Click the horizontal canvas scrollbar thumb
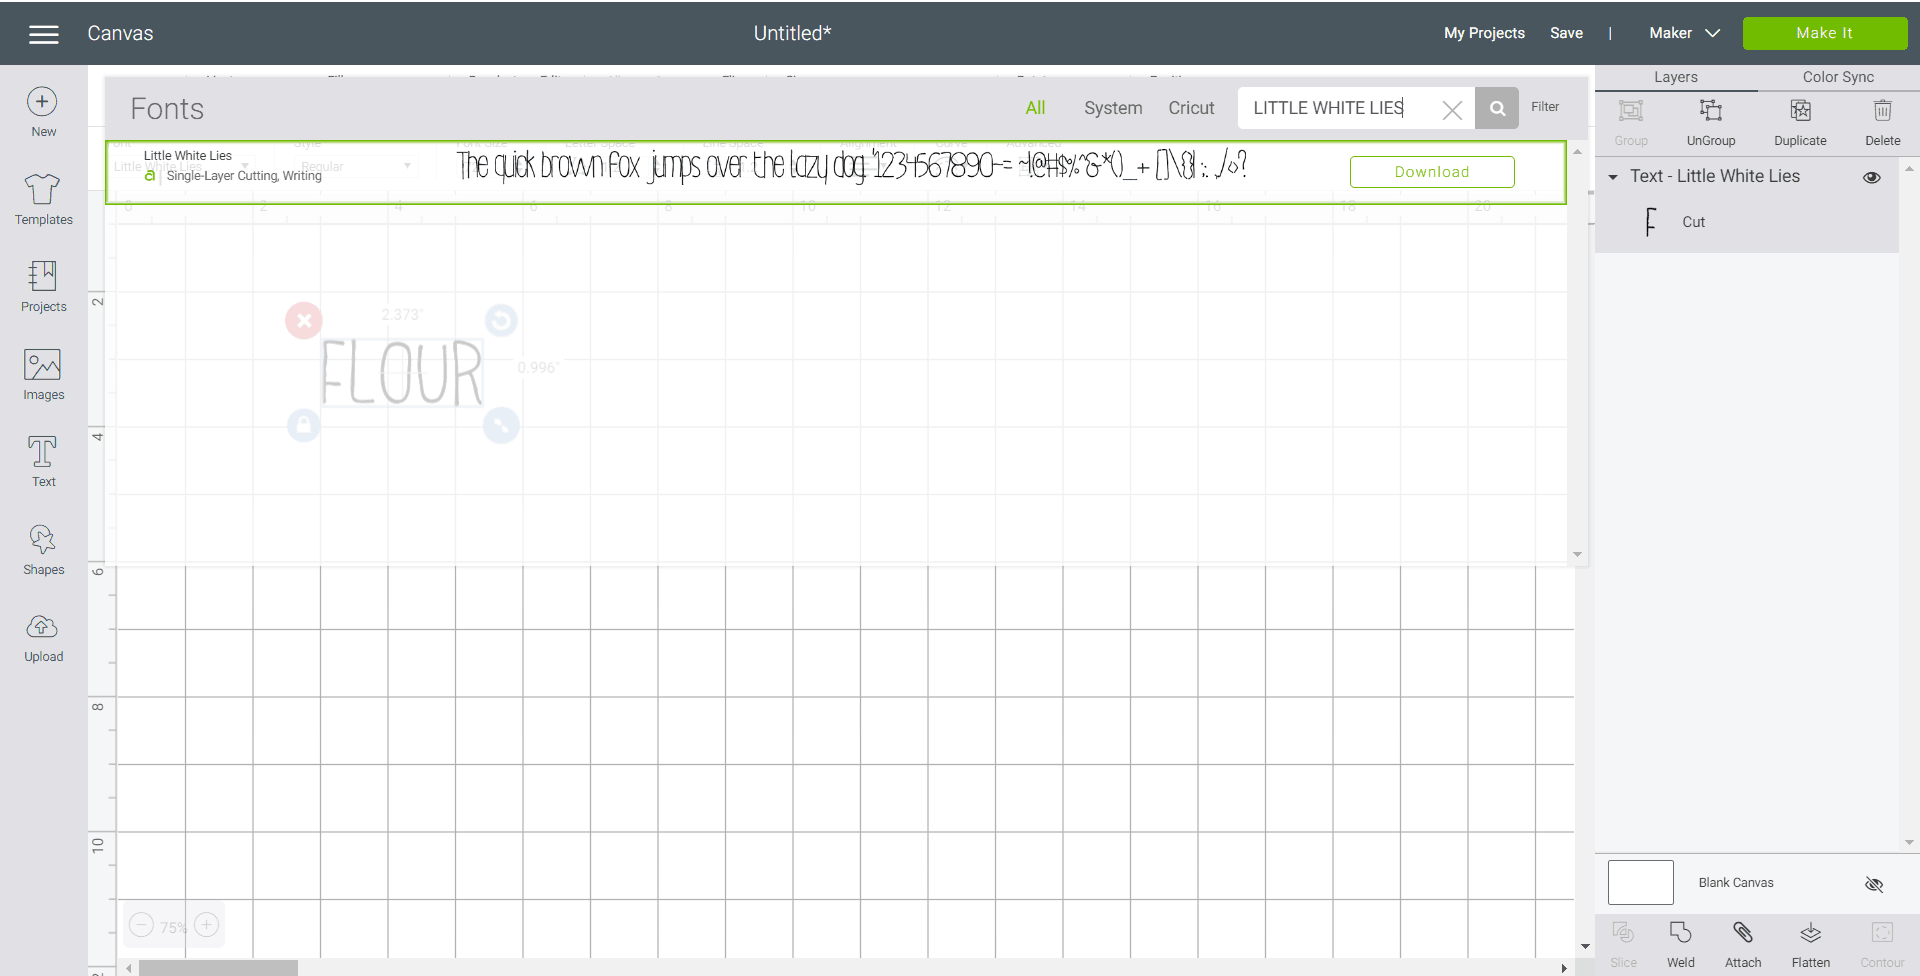The image size is (1920, 976). click(x=218, y=968)
